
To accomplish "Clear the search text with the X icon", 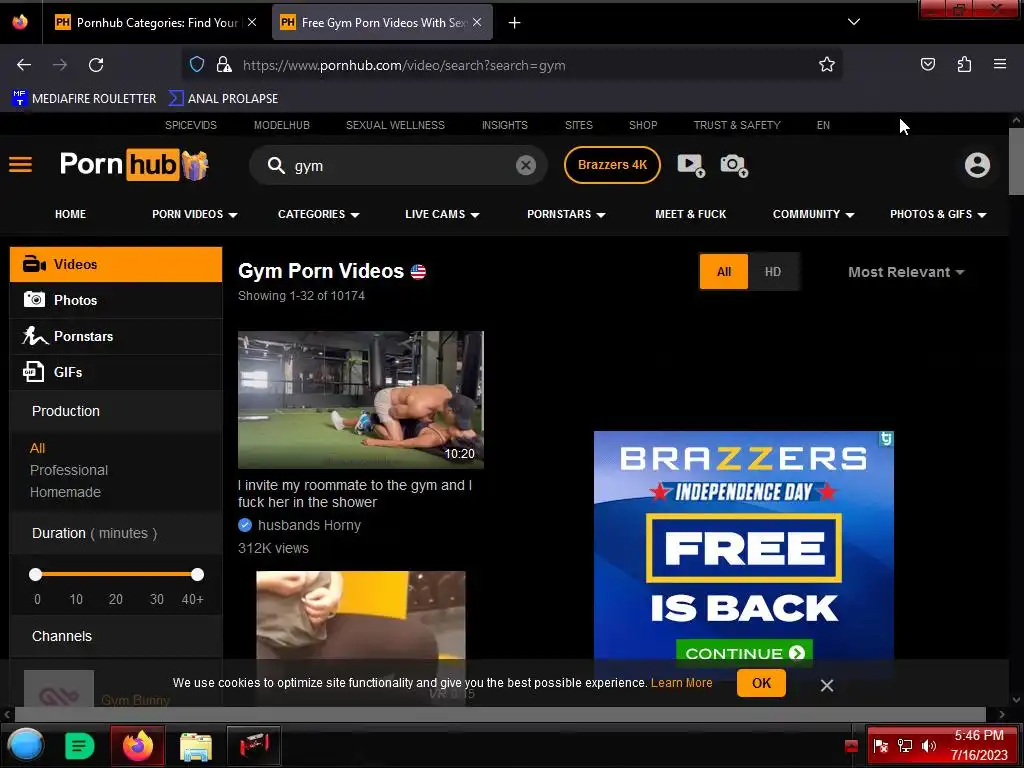I will point(526,165).
